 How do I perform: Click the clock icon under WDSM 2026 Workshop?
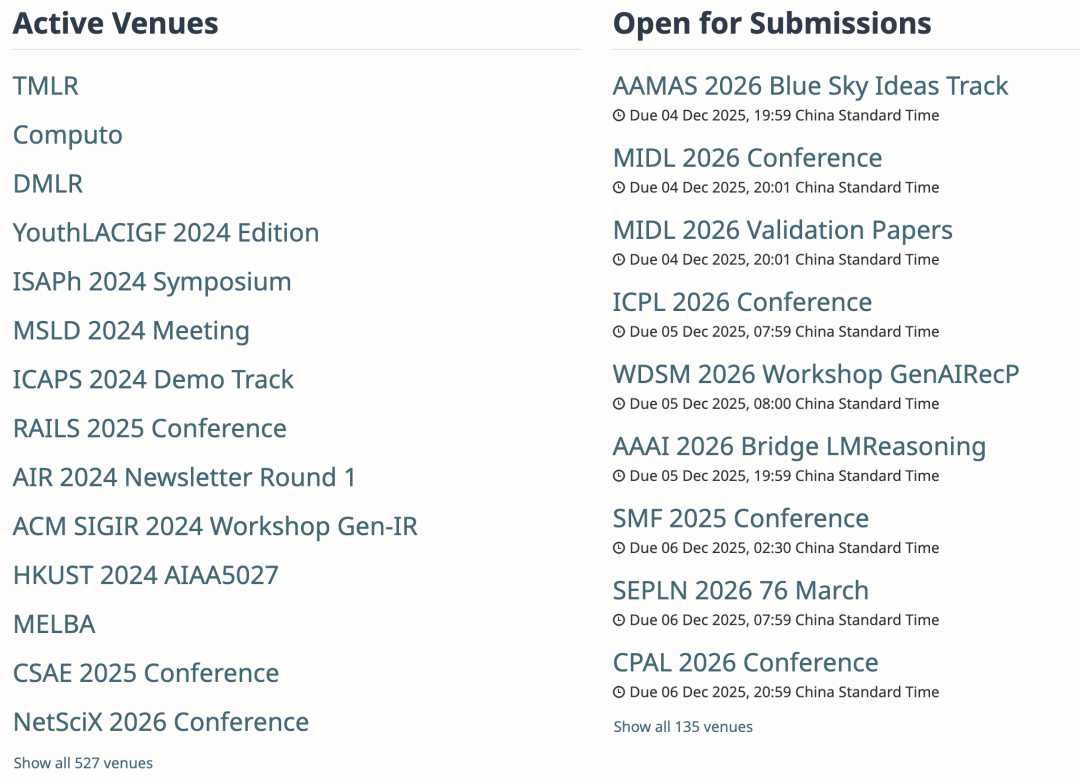pyautogui.click(x=619, y=404)
